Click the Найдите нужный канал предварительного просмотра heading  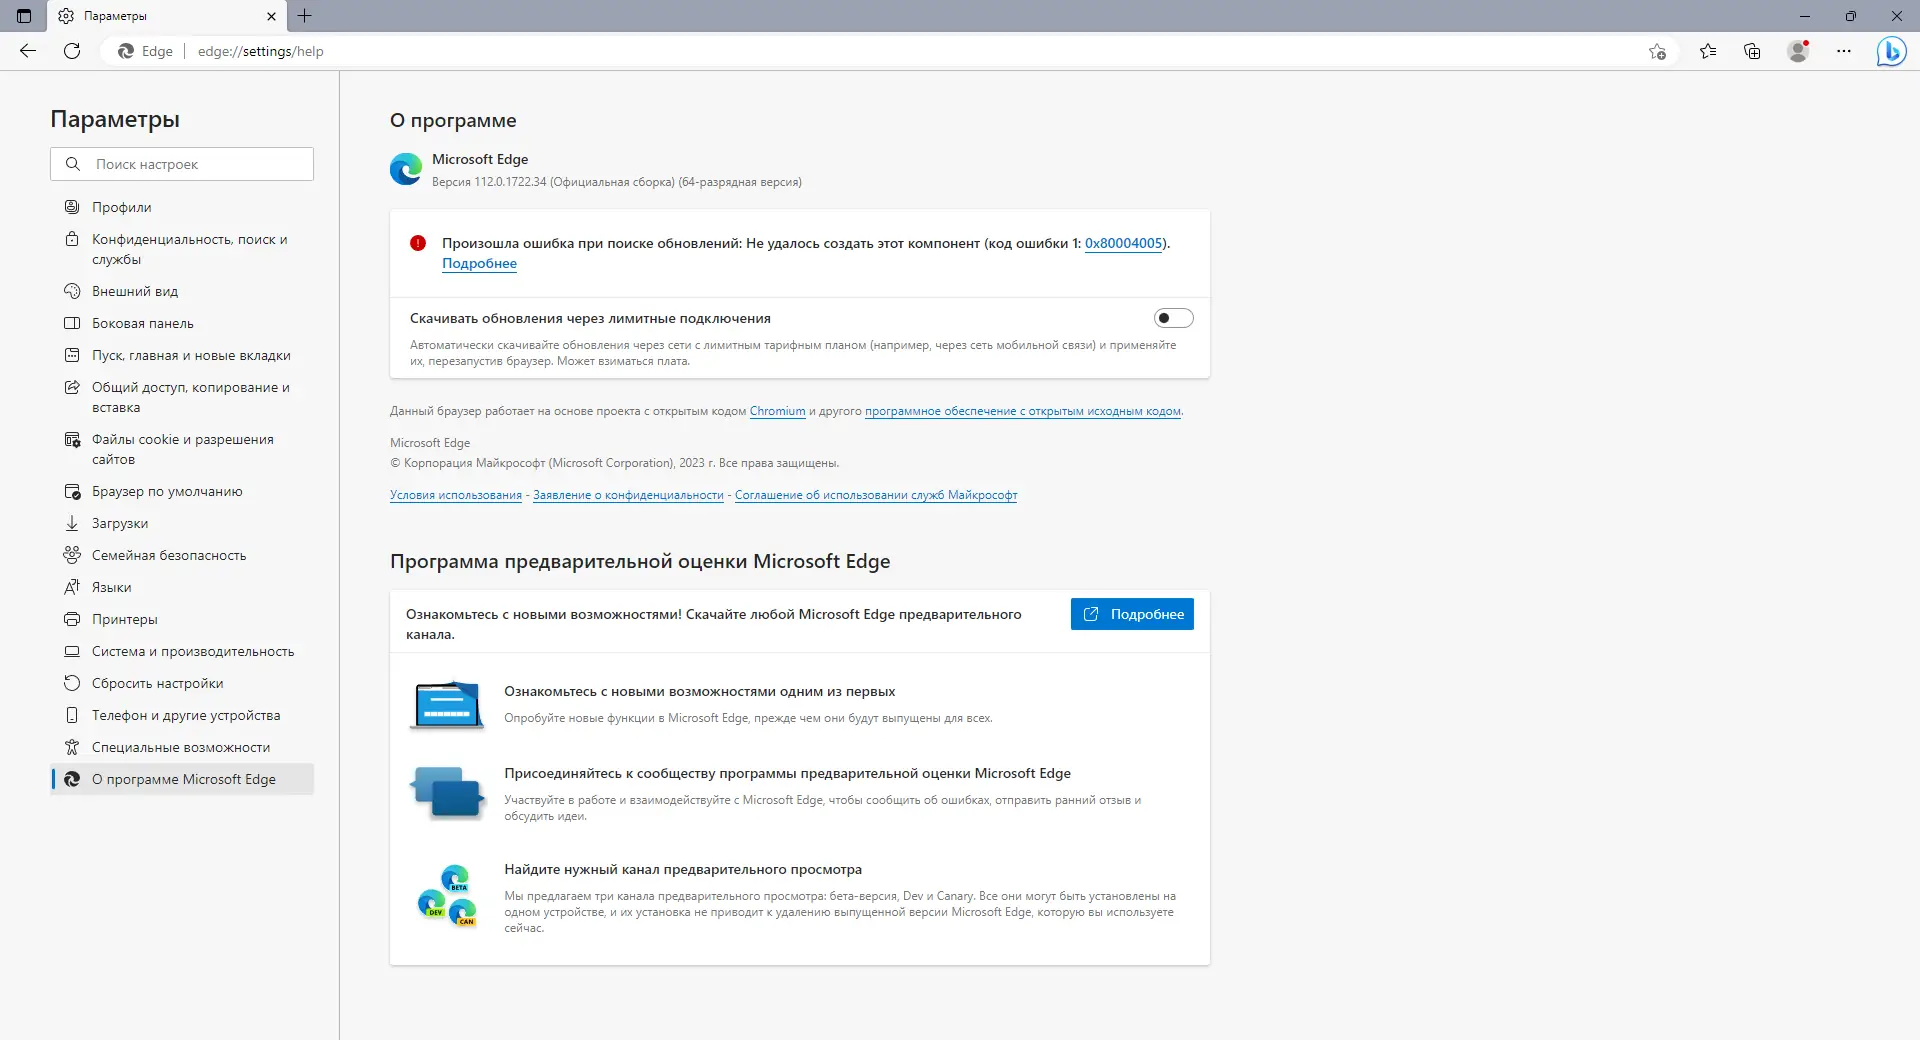pos(683,869)
